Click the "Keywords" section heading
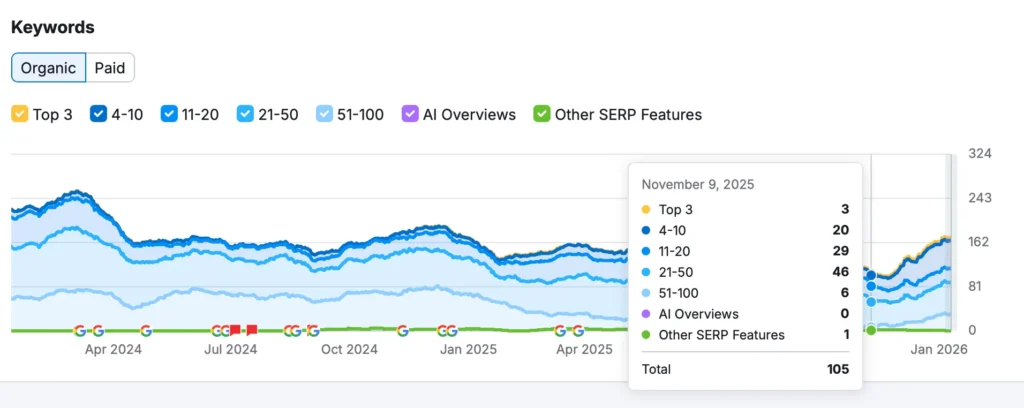 pos(53,27)
